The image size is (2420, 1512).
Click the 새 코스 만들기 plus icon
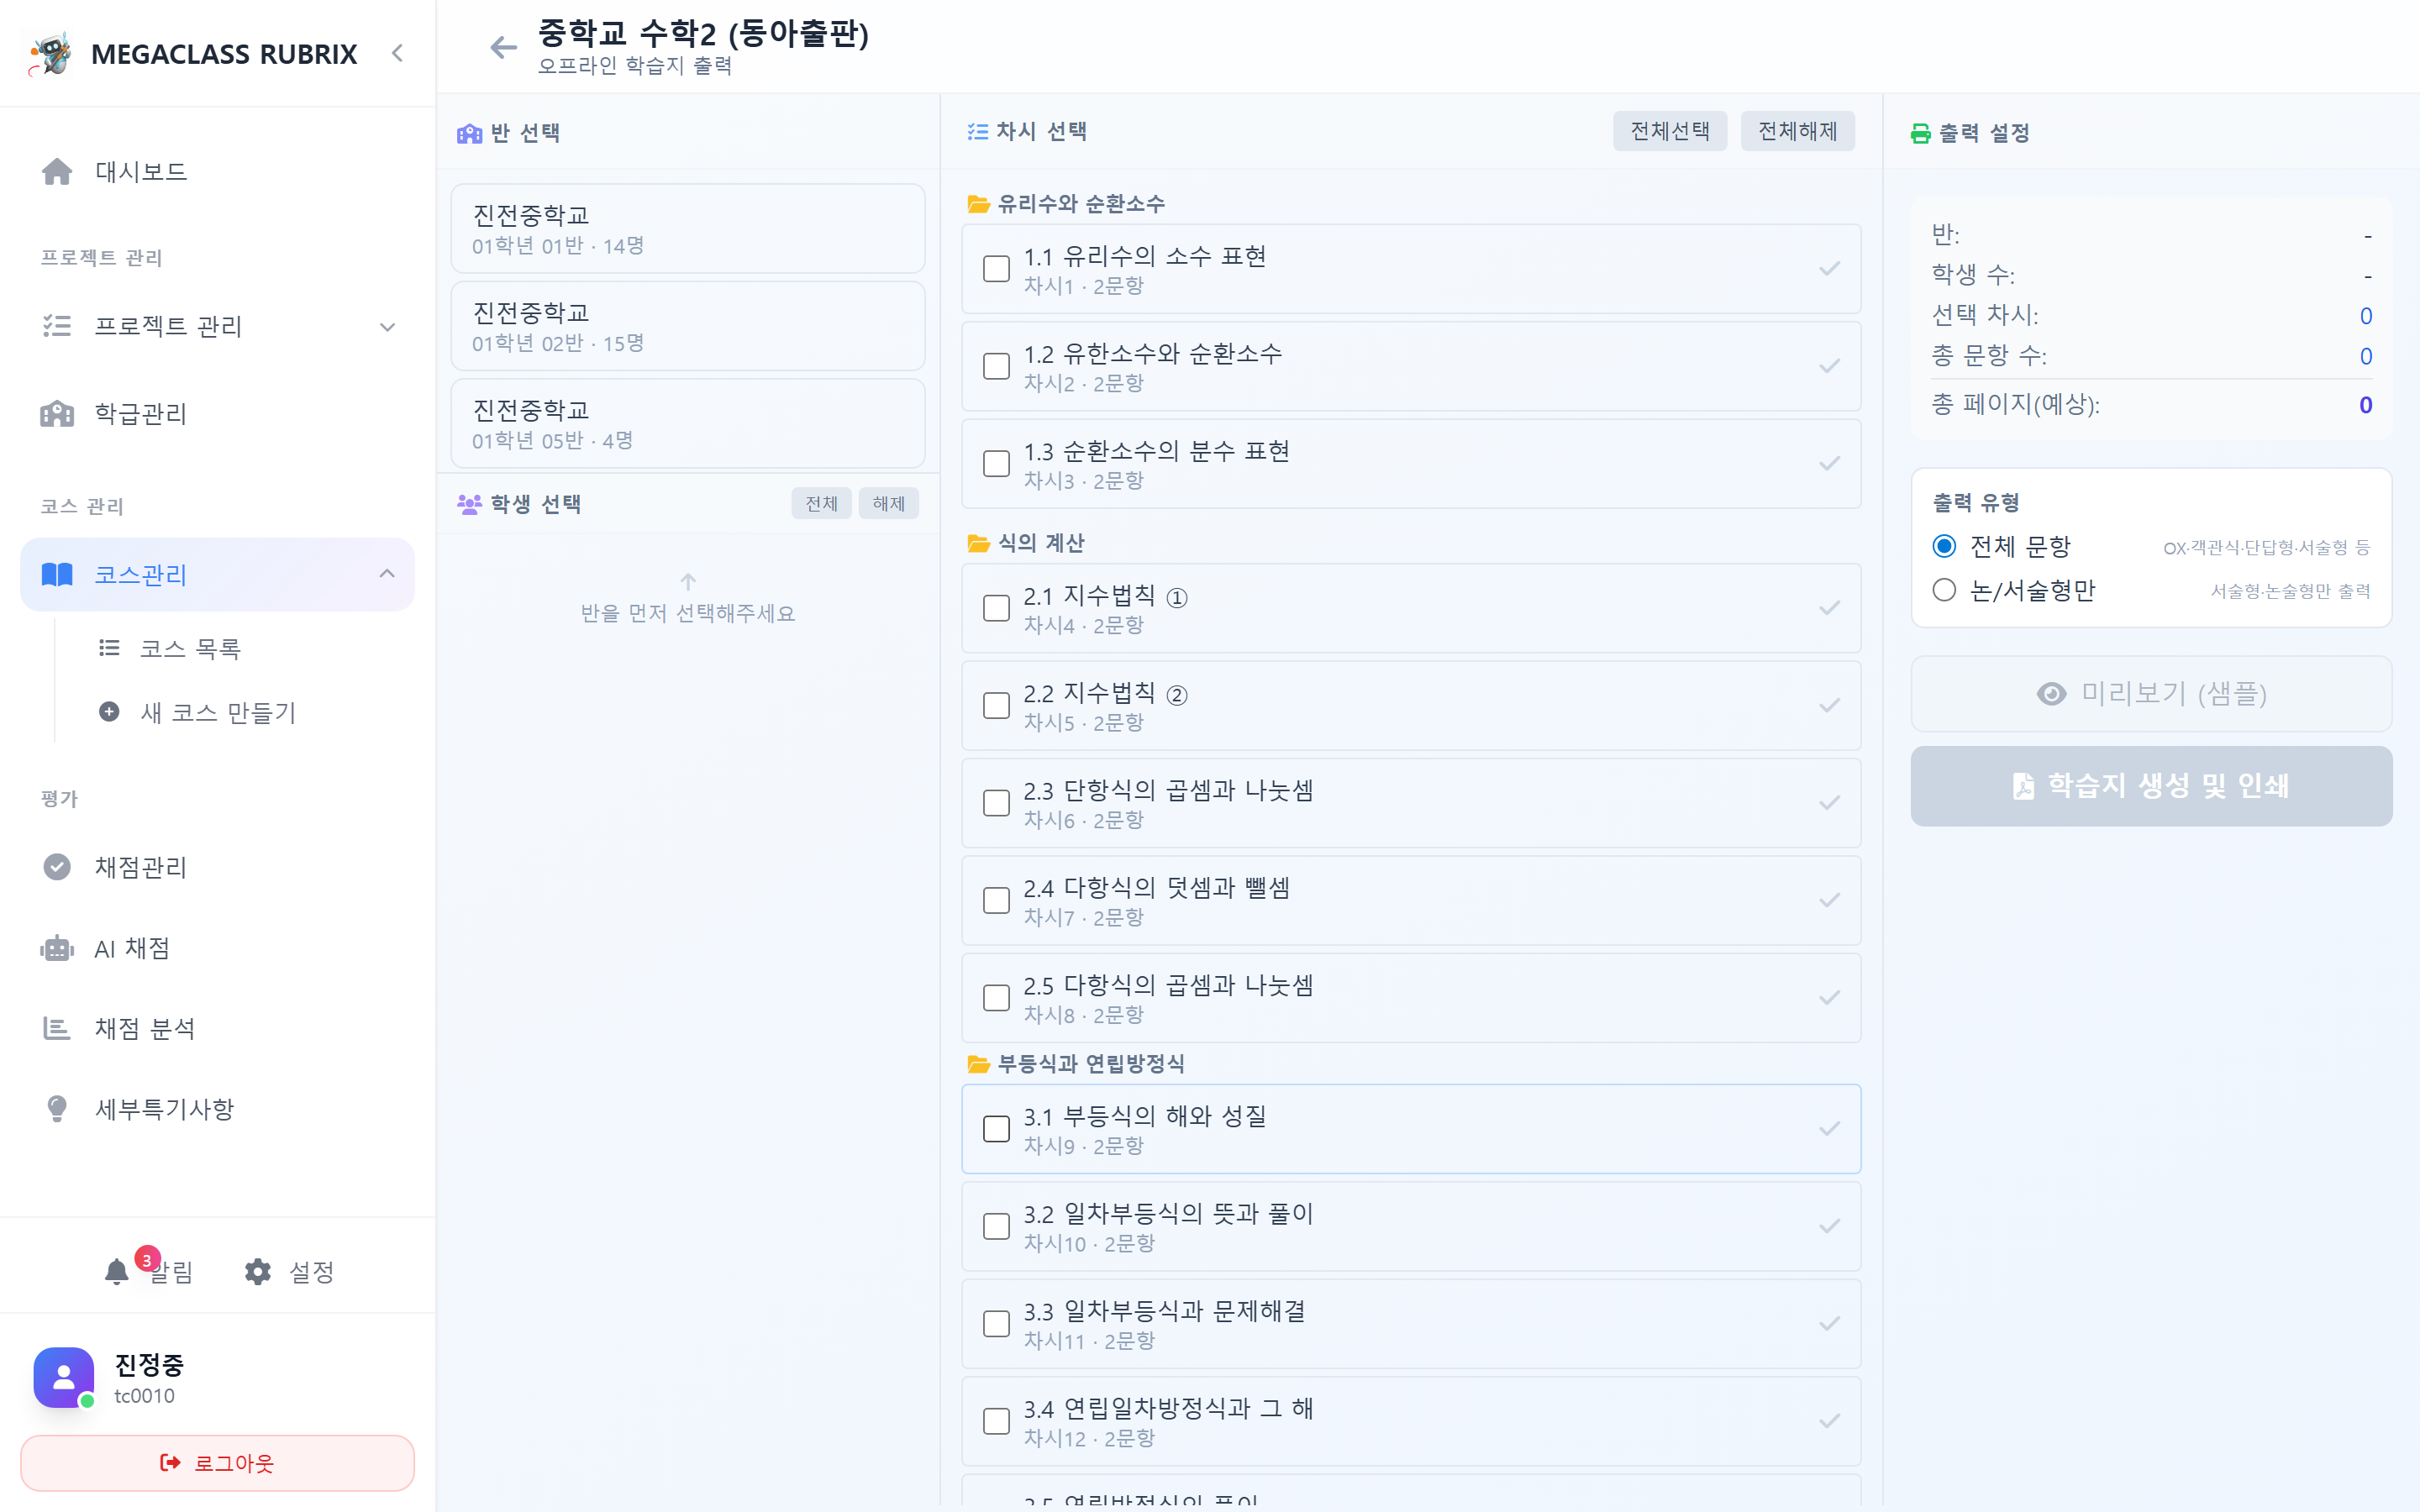(108, 712)
